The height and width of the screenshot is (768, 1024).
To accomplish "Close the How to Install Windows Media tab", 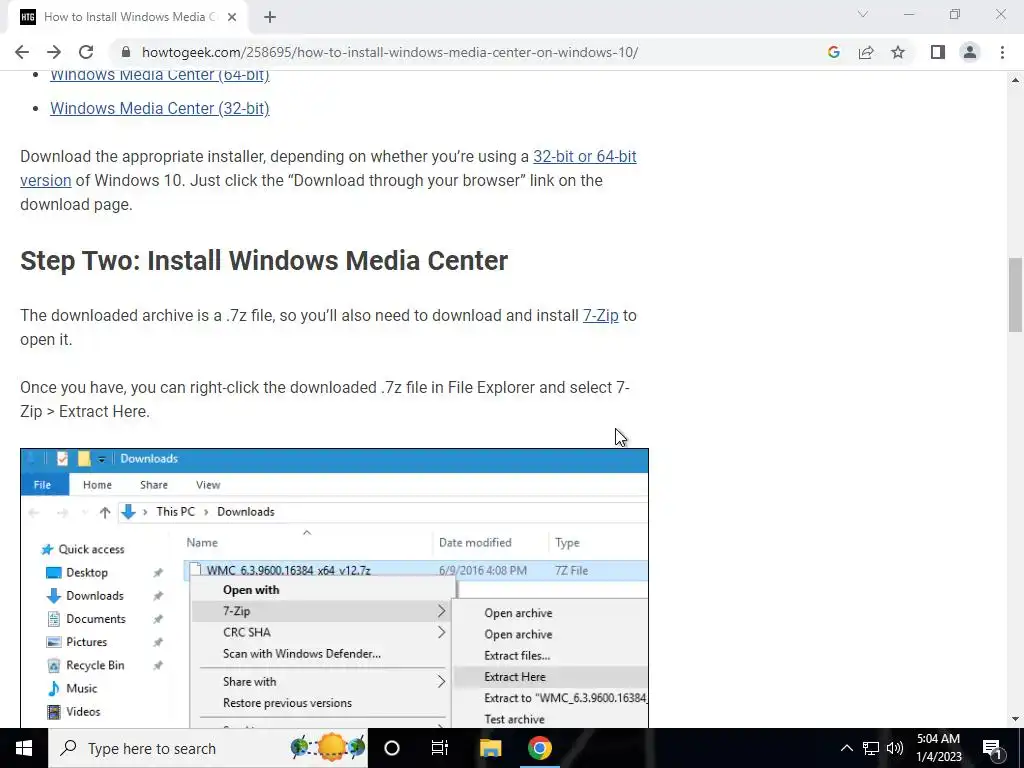I will point(232,17).
